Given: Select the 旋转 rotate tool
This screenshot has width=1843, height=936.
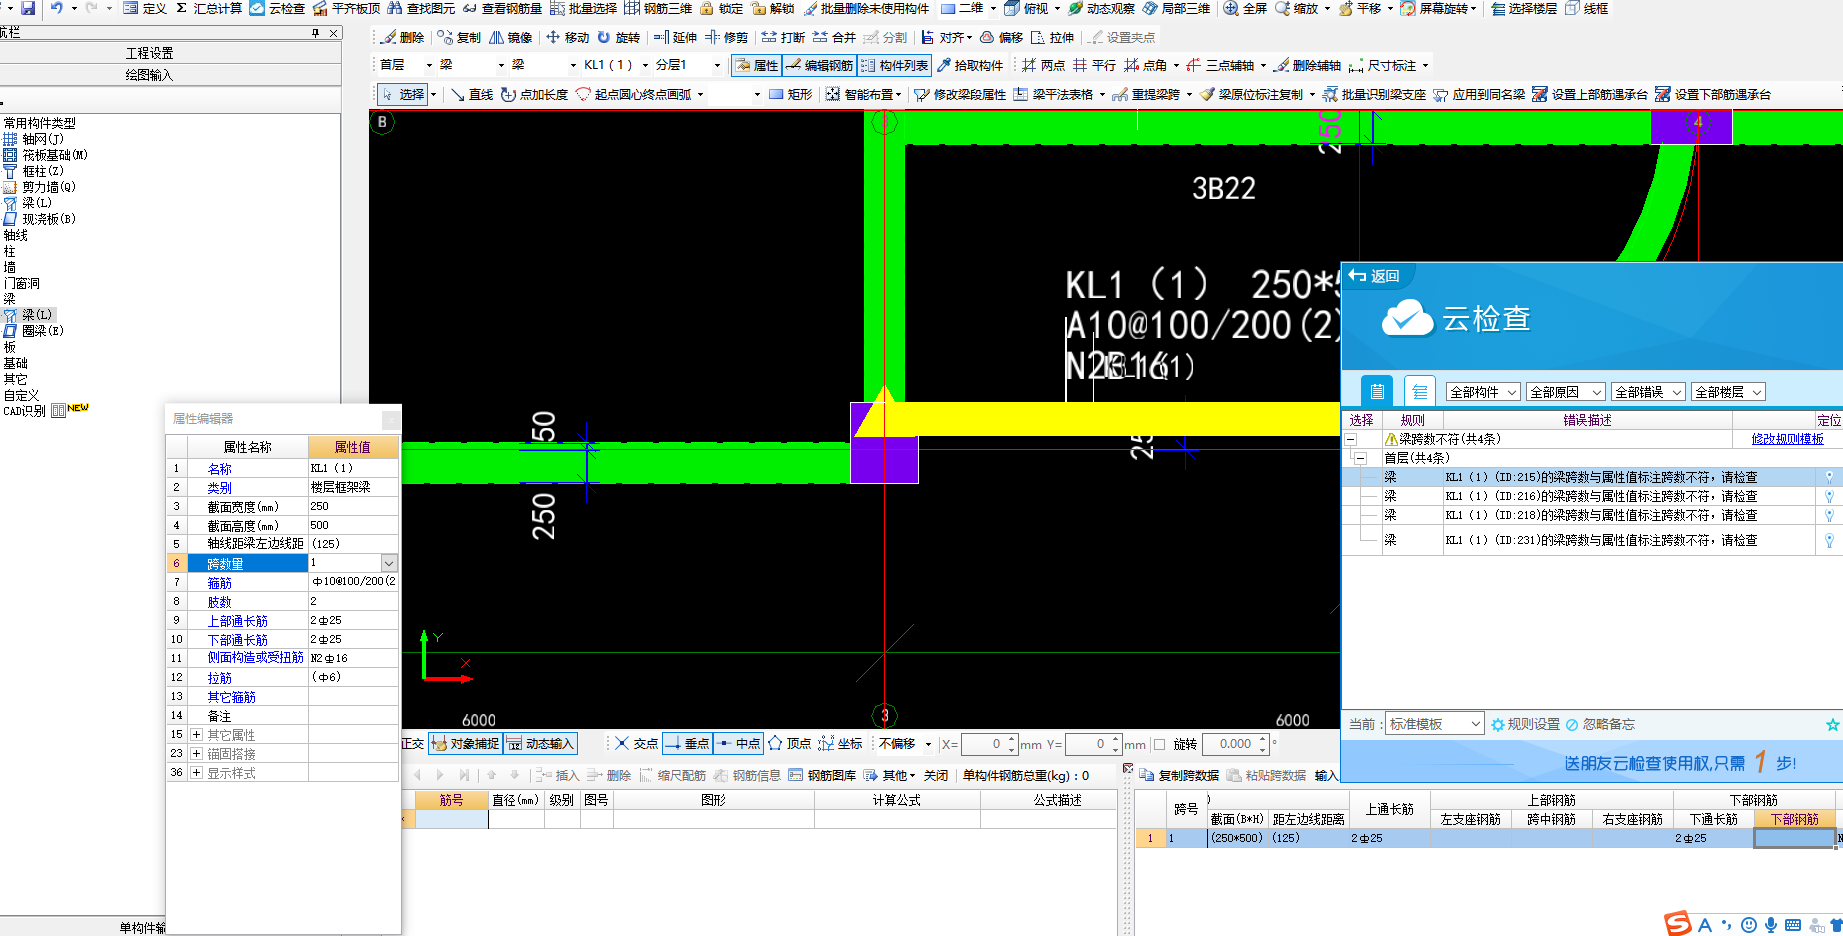Looking at the screenshot, I should tap(618, 37).
